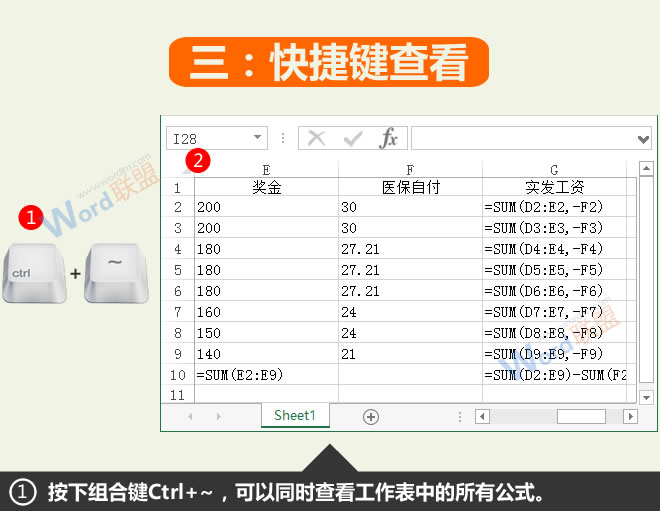Viewport: 660px width, 511px height.
Task: Expand the formula bar with chevron
Action: click(x=643, y=139)
